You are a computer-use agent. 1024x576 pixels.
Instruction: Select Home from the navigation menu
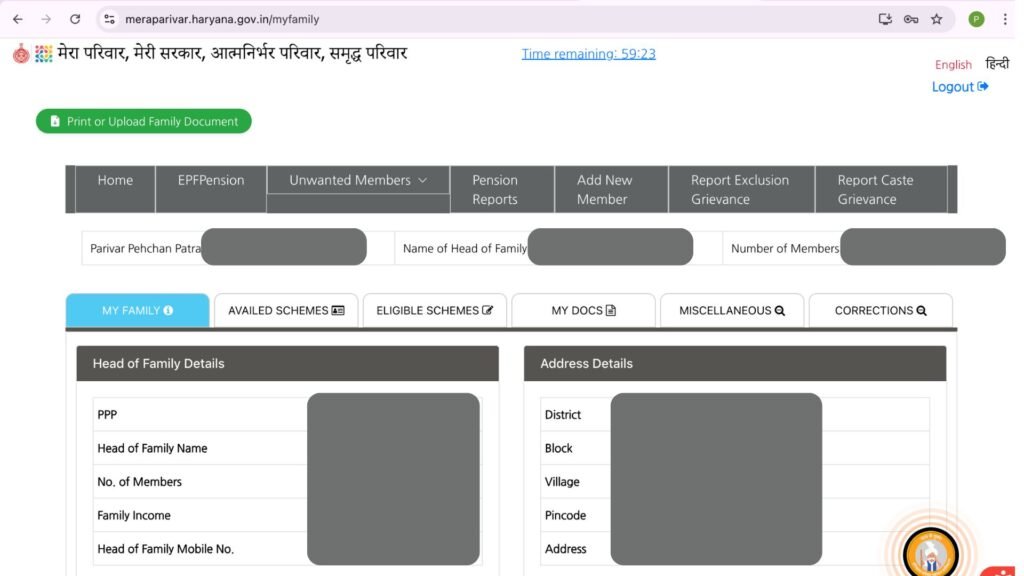click(x=115, y=180)
